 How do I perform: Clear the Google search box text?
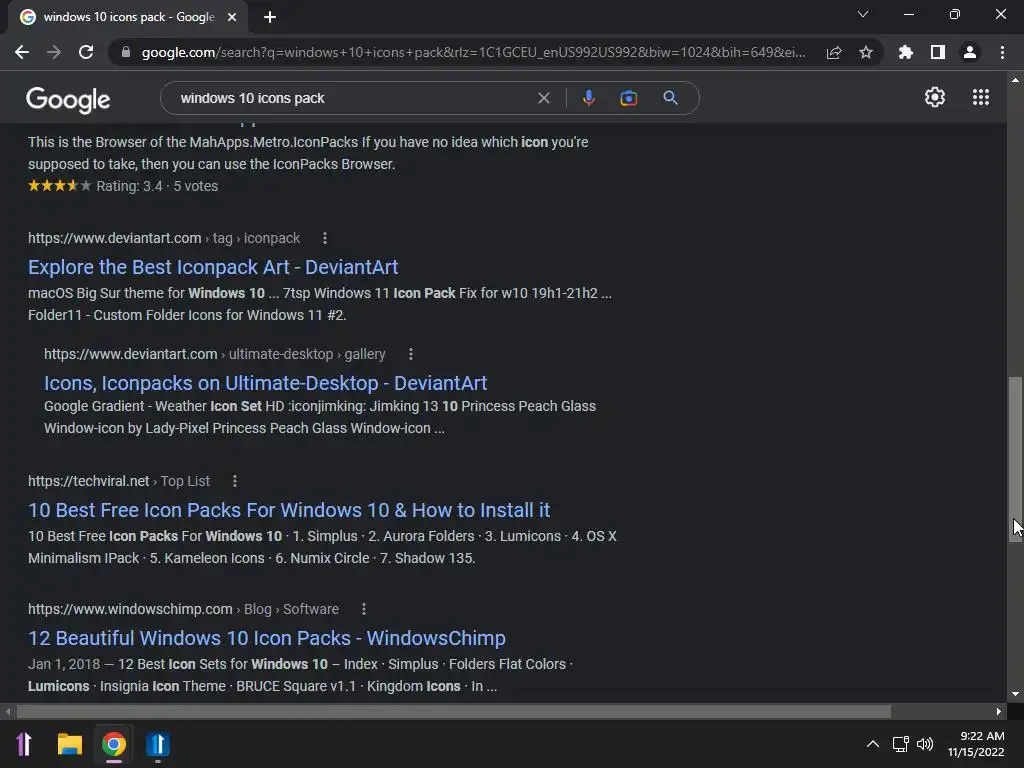point(543,98)
